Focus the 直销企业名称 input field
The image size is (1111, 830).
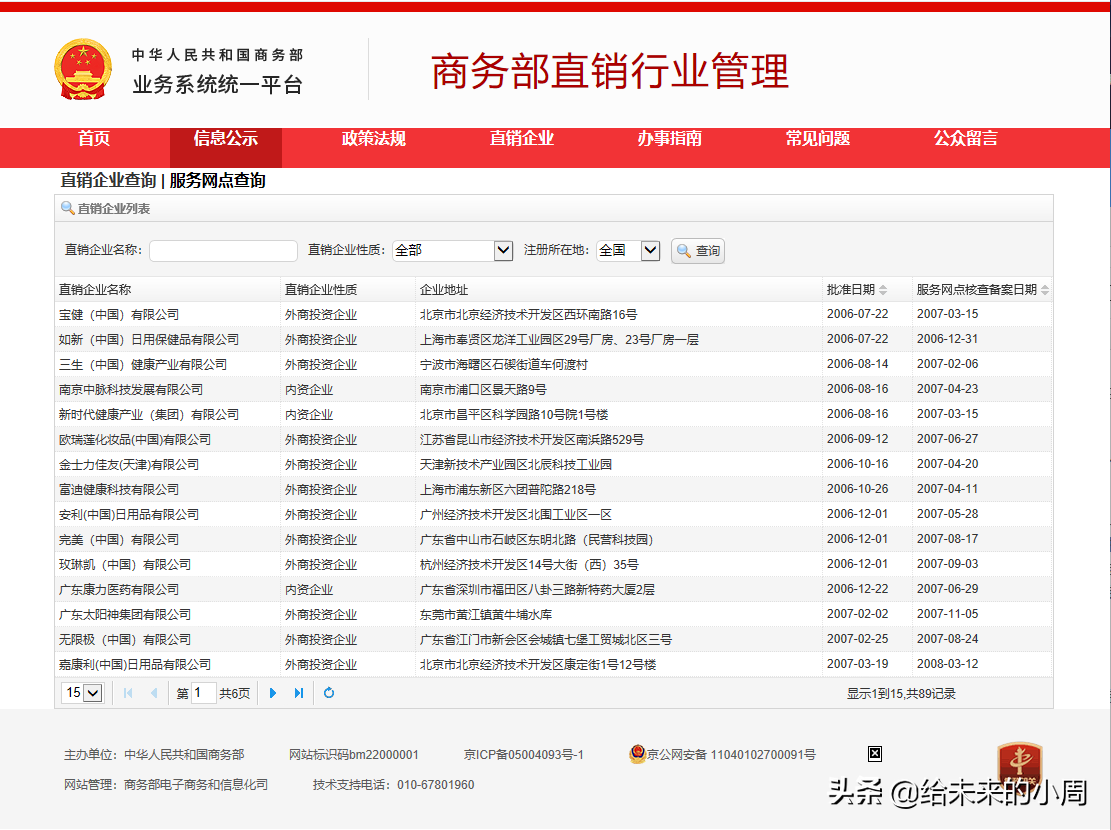tap(223, 251)
